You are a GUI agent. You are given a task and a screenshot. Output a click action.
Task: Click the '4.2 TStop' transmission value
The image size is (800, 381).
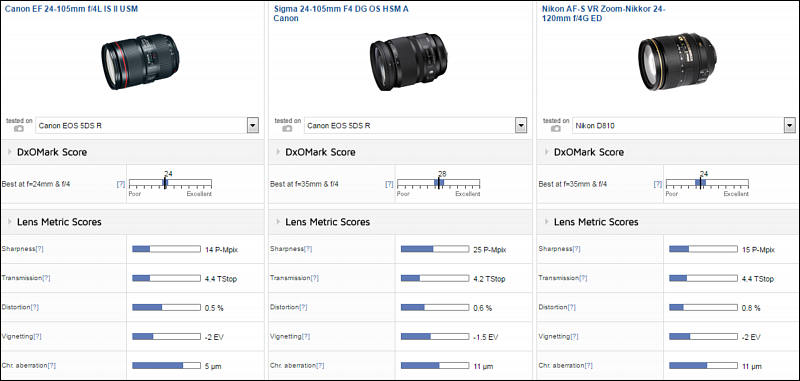(489, 279)
